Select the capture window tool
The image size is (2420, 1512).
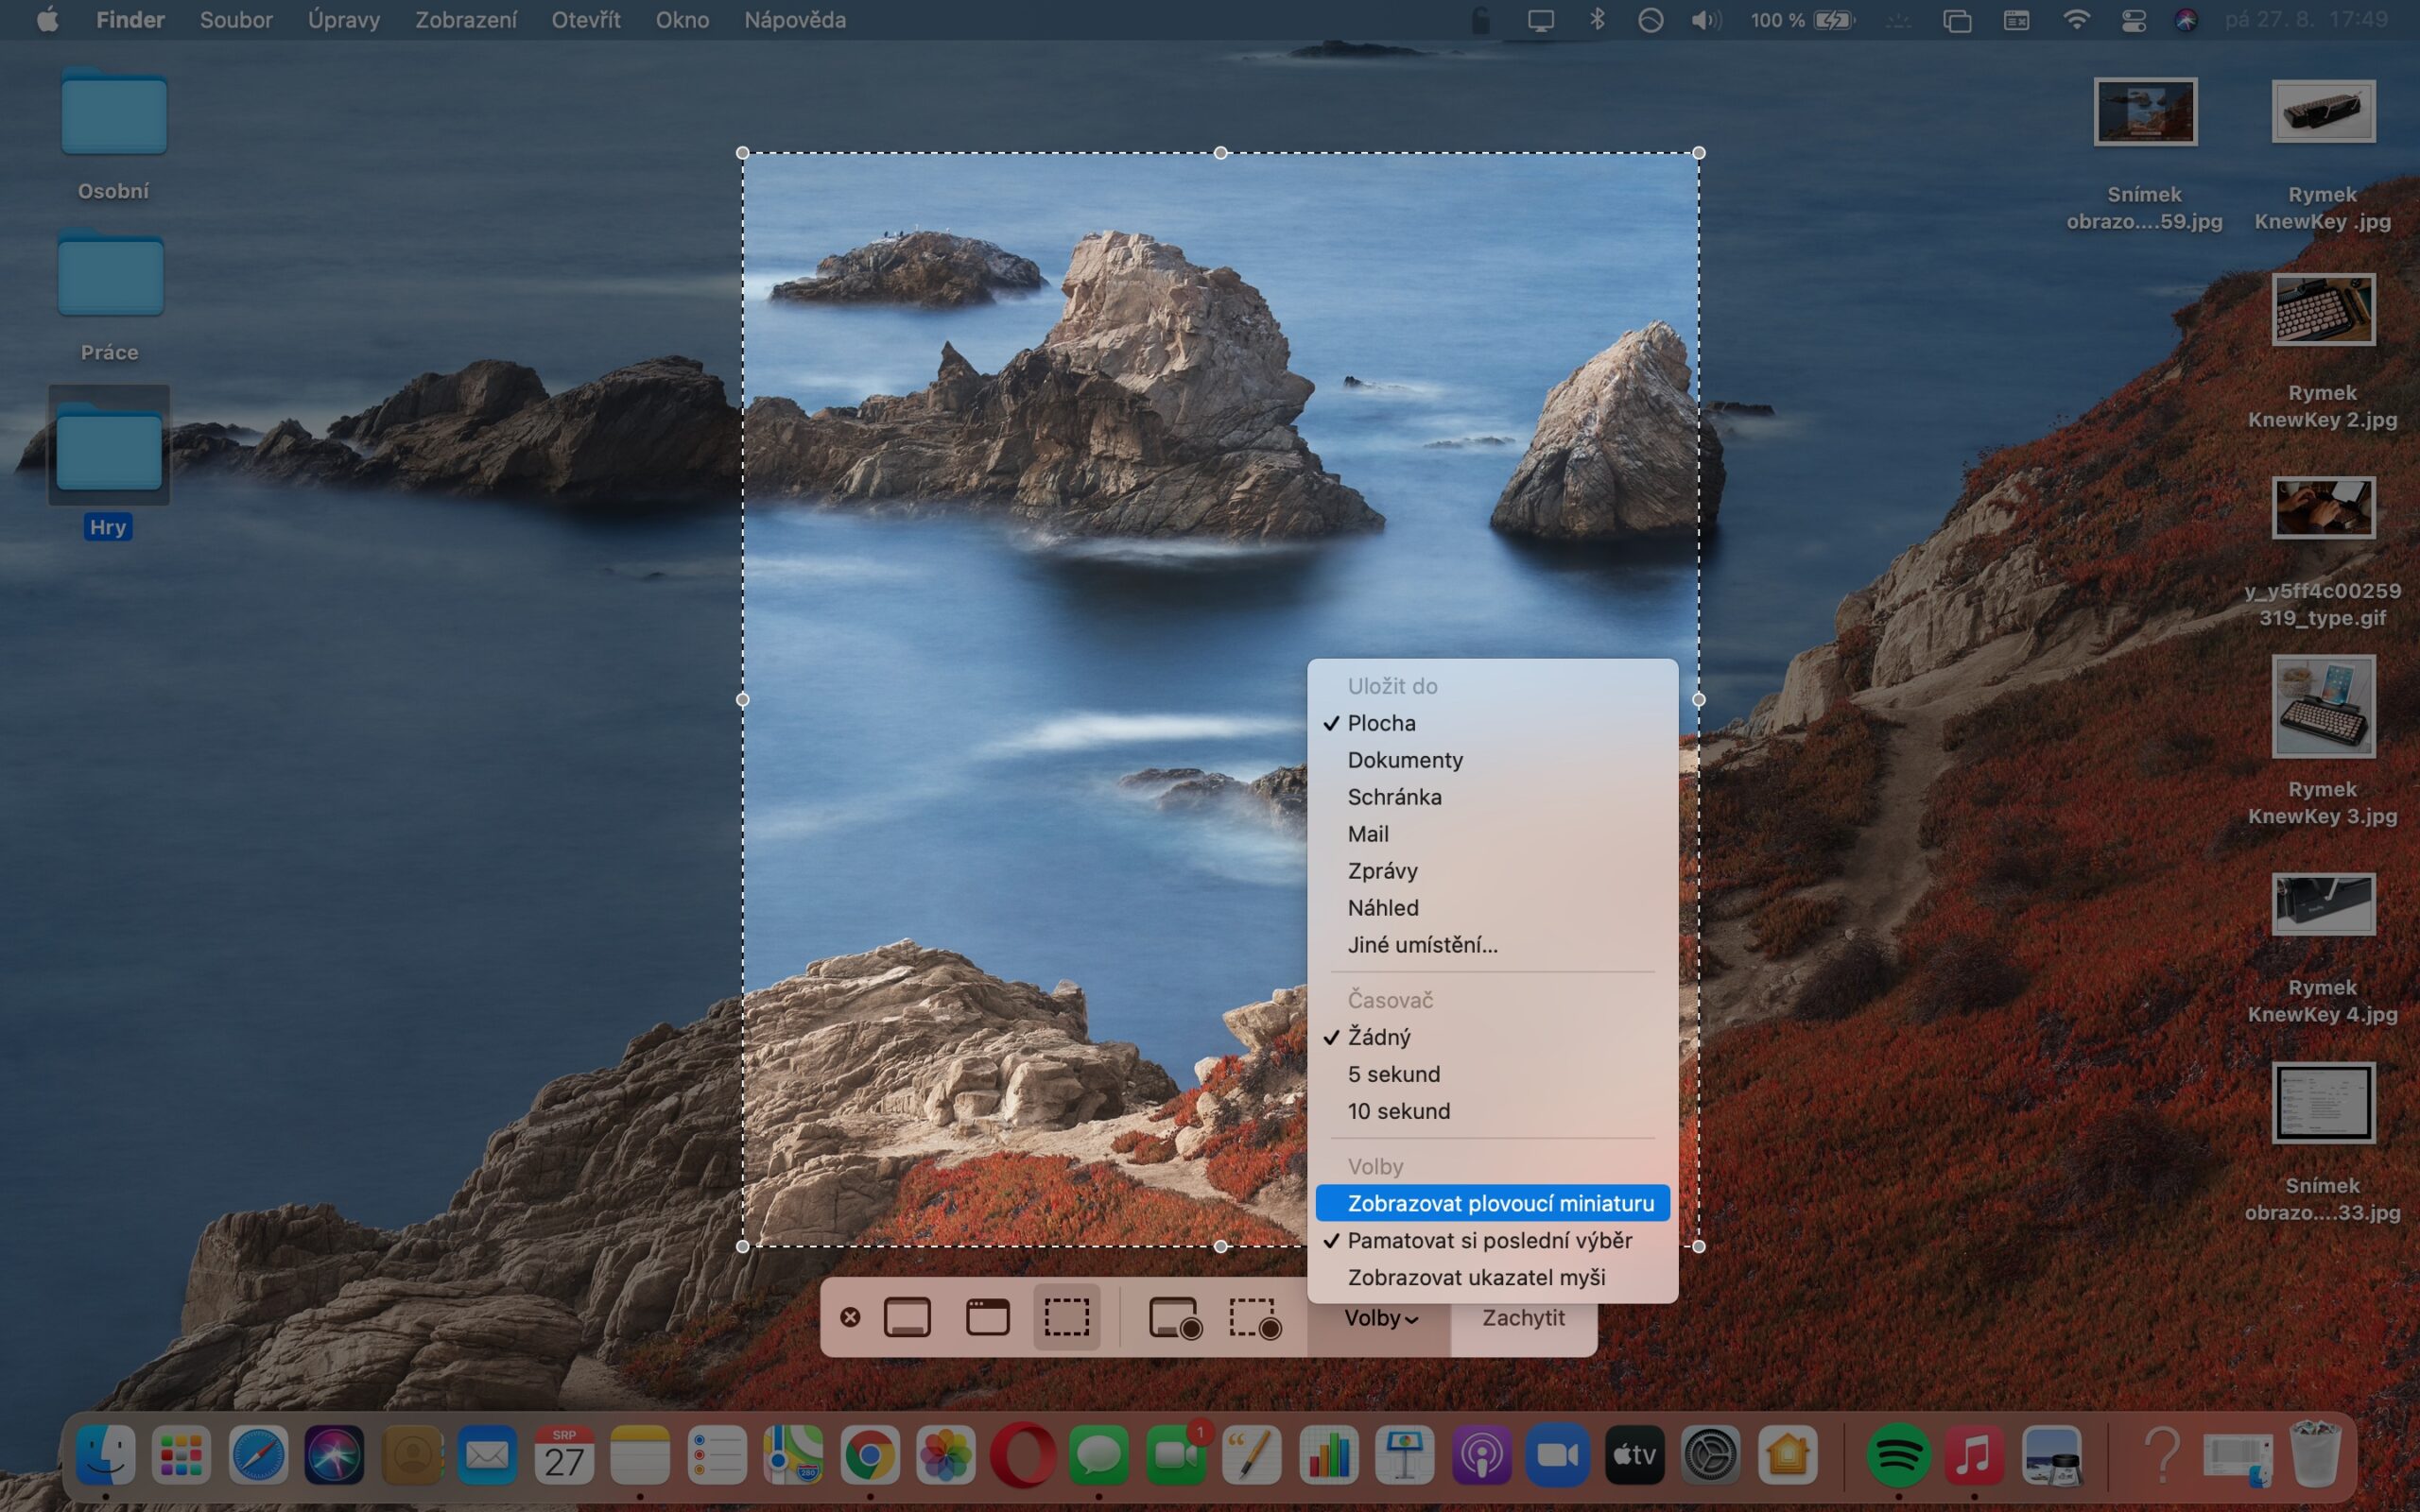[x=988, y=1317]
